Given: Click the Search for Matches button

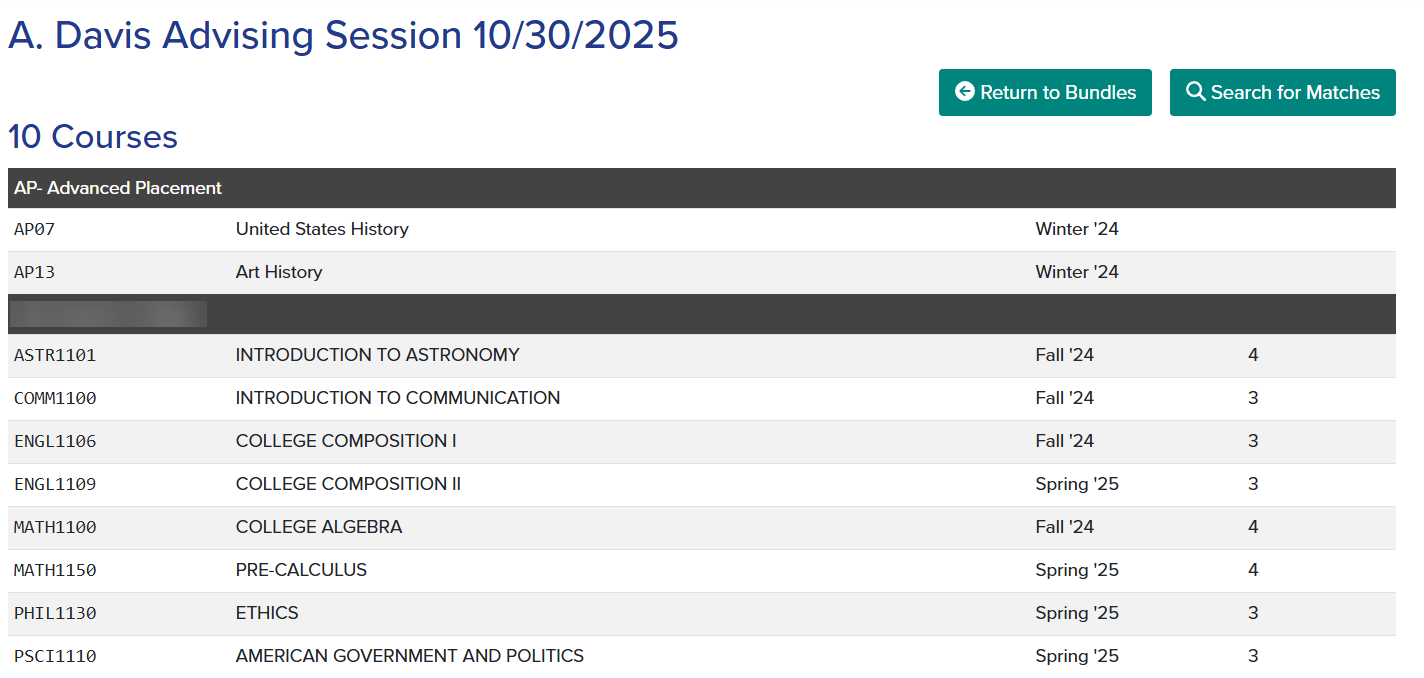Looking at the screenshot, I should (1283, 92).
